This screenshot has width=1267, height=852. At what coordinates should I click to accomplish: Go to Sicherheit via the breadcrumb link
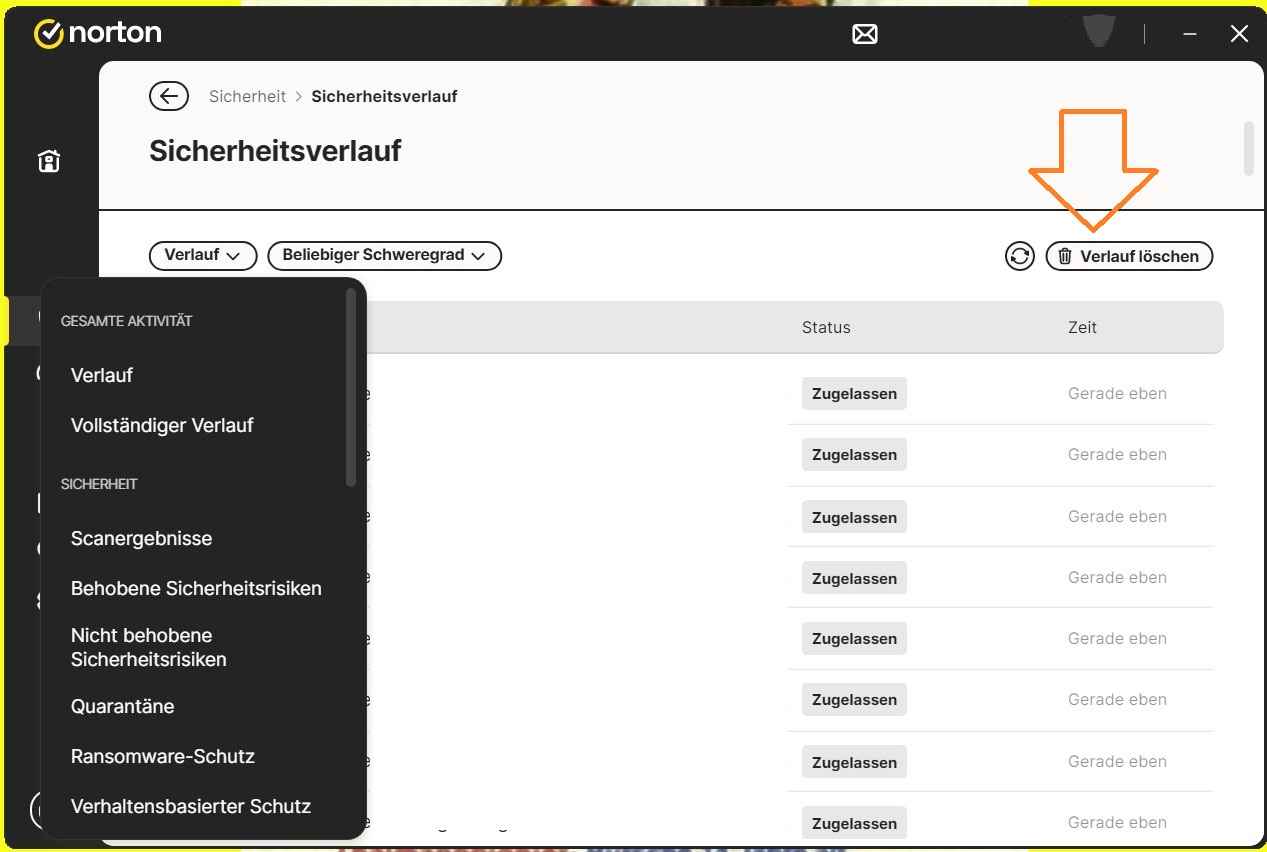(247, 96)
